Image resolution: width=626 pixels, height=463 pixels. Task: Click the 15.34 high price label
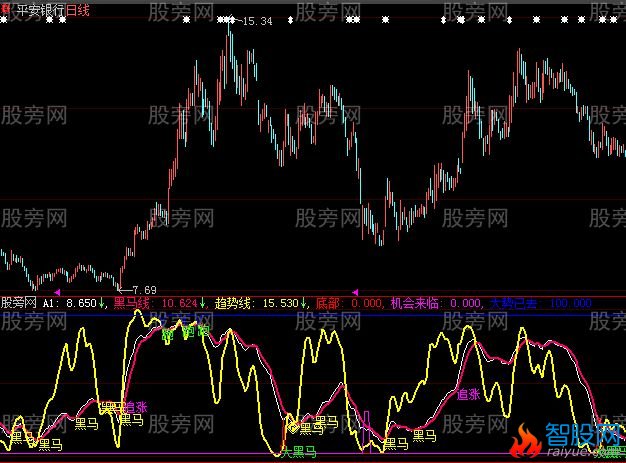pyautogui.click(x=258, y=21)
